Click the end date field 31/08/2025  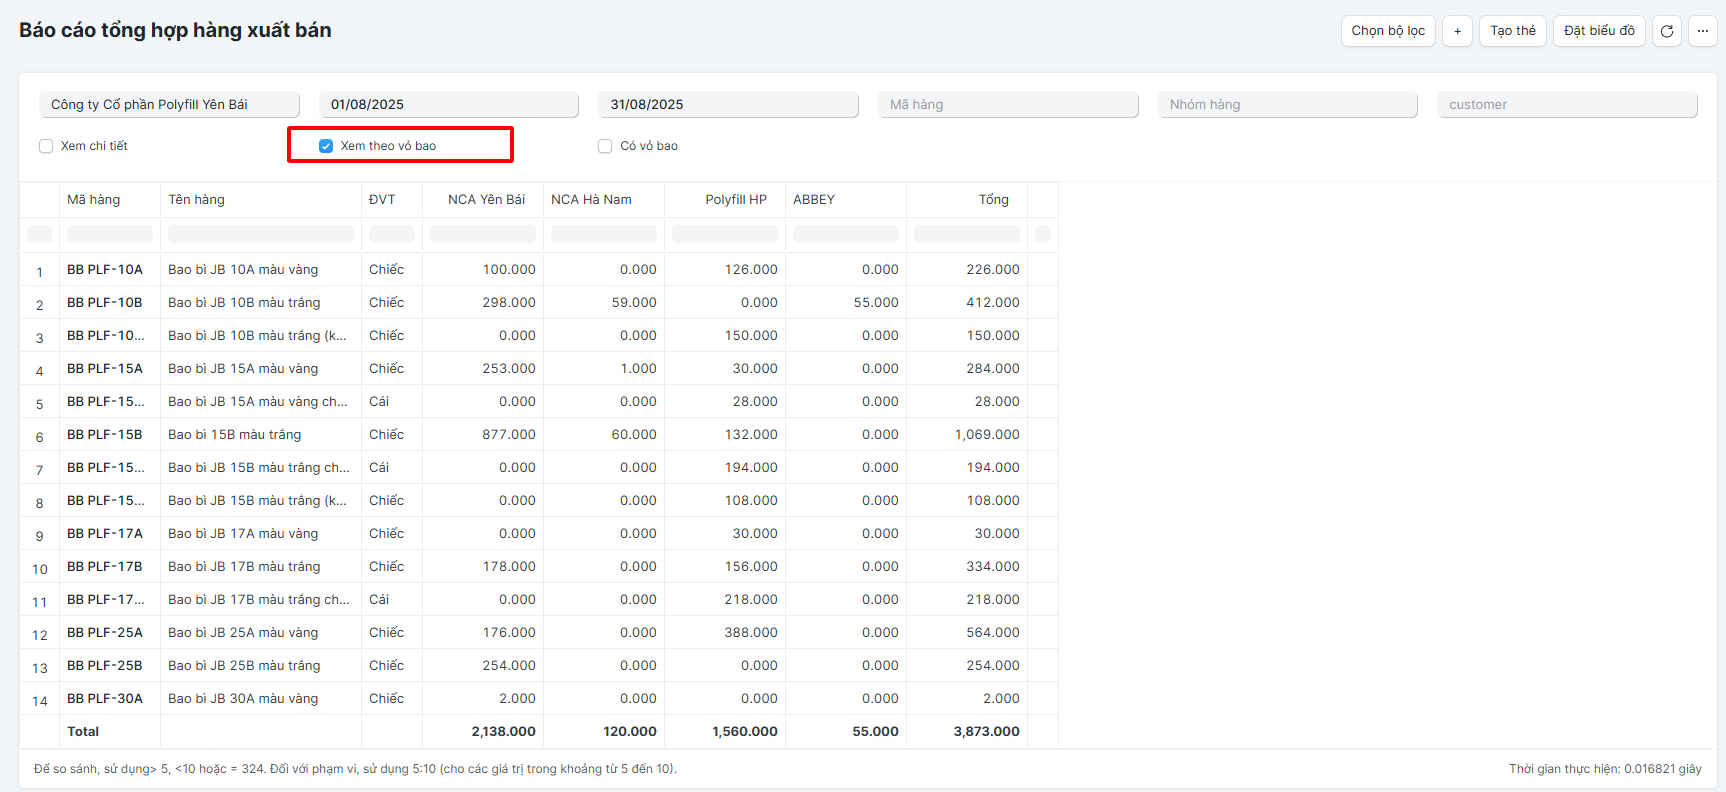tap(729, 105)
